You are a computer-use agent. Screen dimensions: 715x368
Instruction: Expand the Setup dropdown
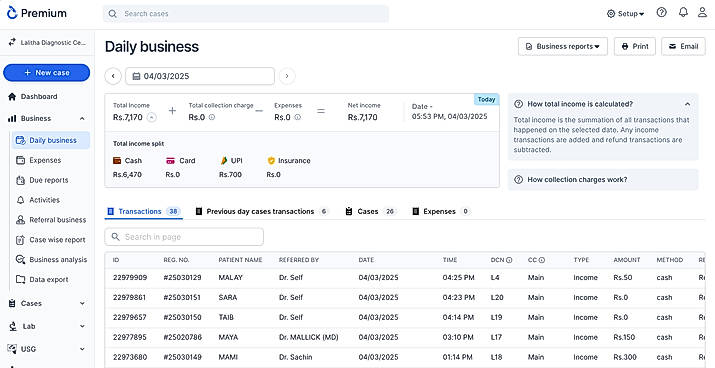(625, 14)
